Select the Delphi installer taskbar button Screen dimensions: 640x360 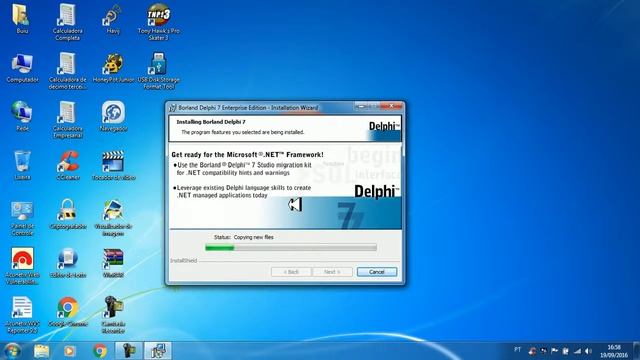(x=158, y=351)
